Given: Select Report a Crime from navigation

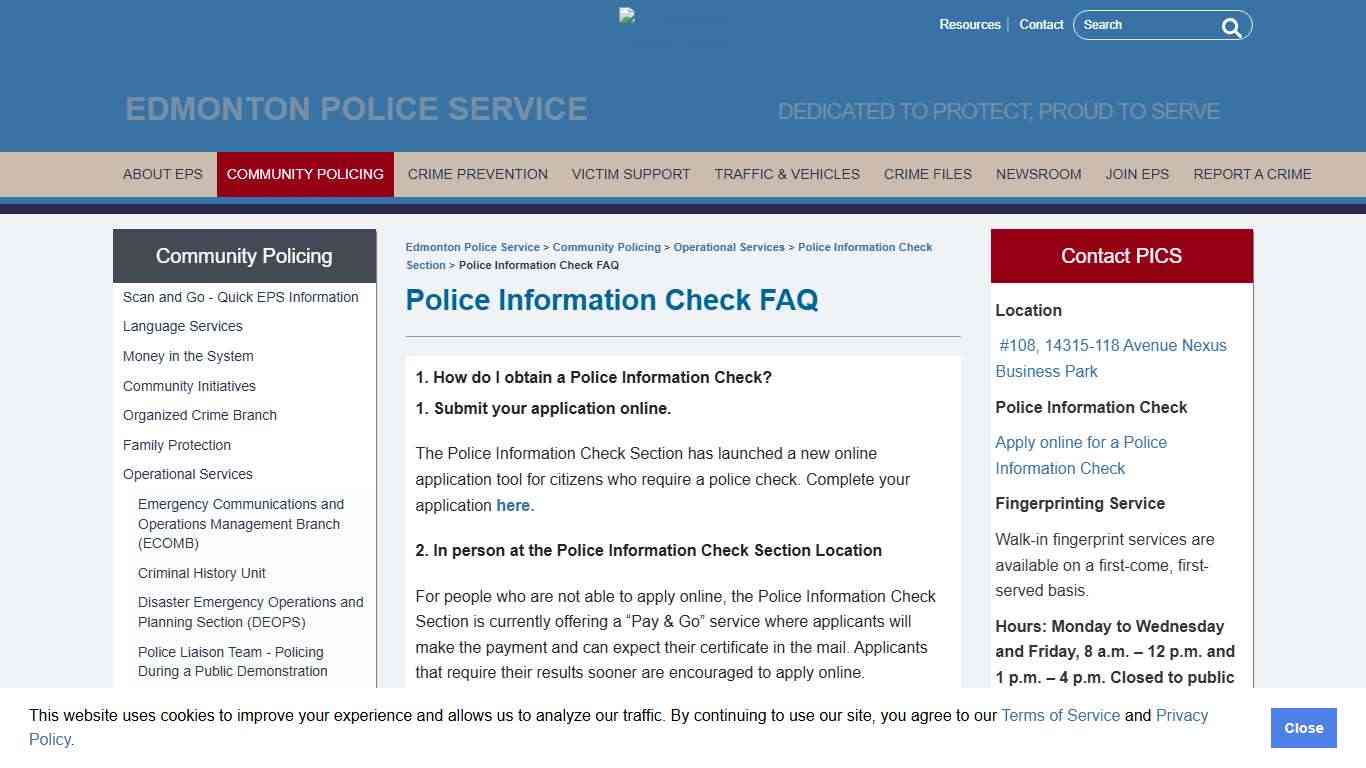Looking at the screenshot, I should click(x=1252, y=174).
